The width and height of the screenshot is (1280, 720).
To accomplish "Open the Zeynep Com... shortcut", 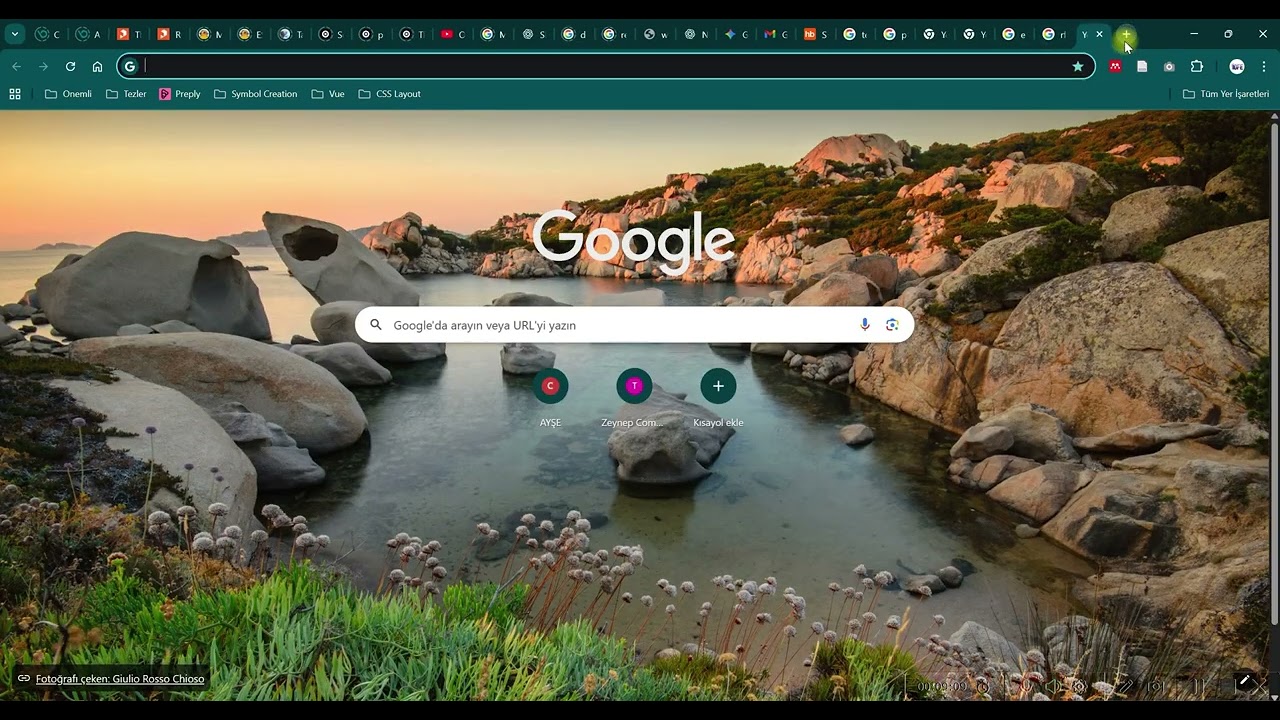I will 633,397.
